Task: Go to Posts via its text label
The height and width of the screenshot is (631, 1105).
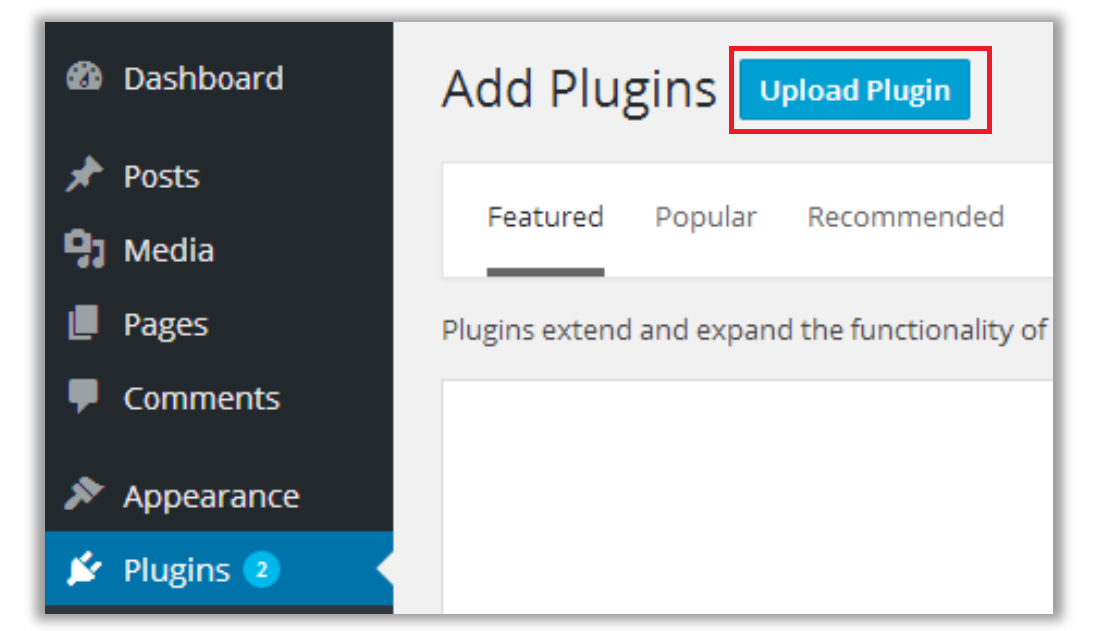Action: [x=161, y=176]
